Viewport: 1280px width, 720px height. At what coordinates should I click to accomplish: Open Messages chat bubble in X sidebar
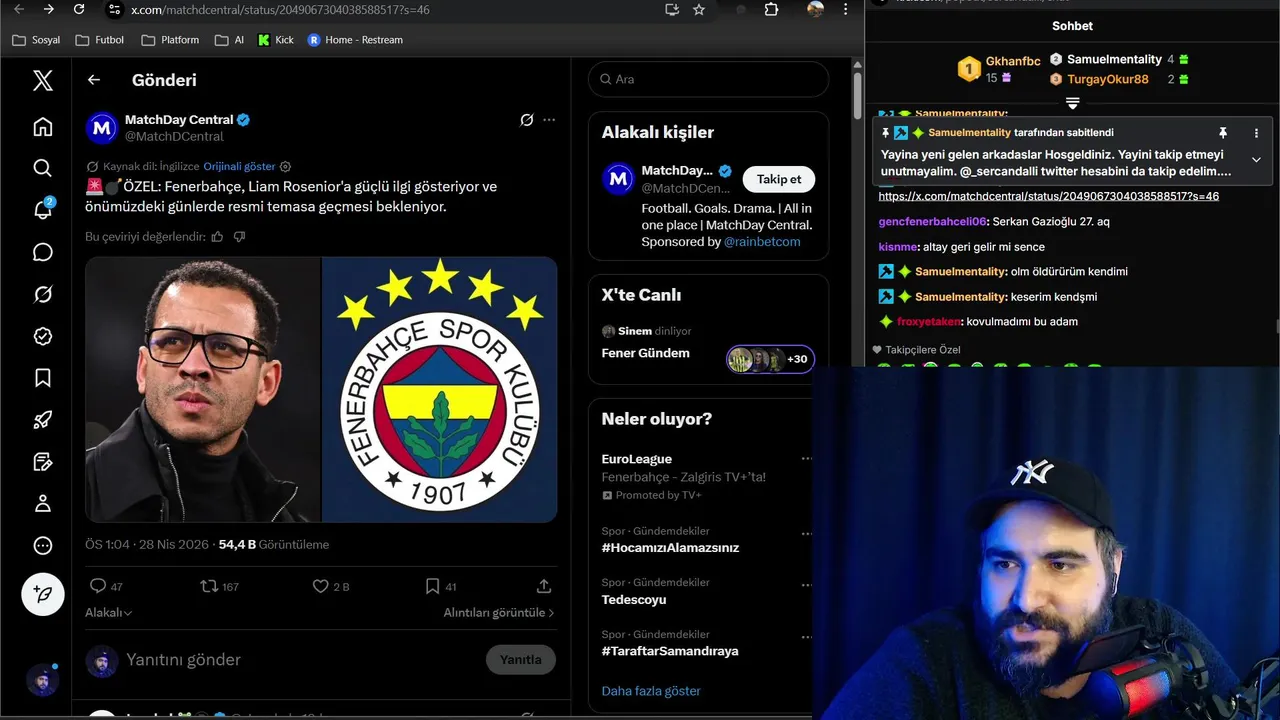click(x=42, y=252)
